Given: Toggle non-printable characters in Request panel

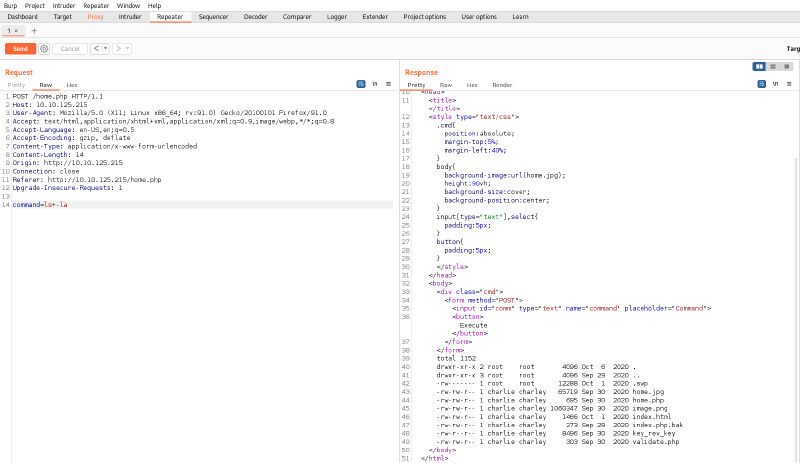Looking at the screenshot, I should [374, 85].
